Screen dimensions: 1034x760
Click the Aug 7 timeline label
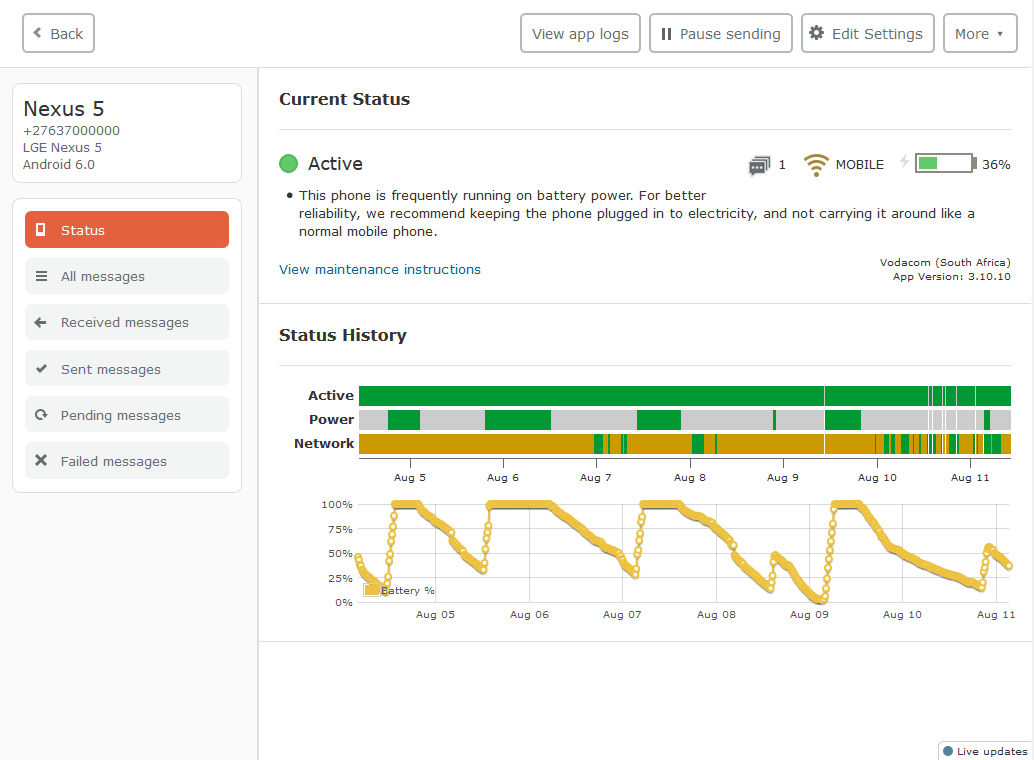[595, 477]
